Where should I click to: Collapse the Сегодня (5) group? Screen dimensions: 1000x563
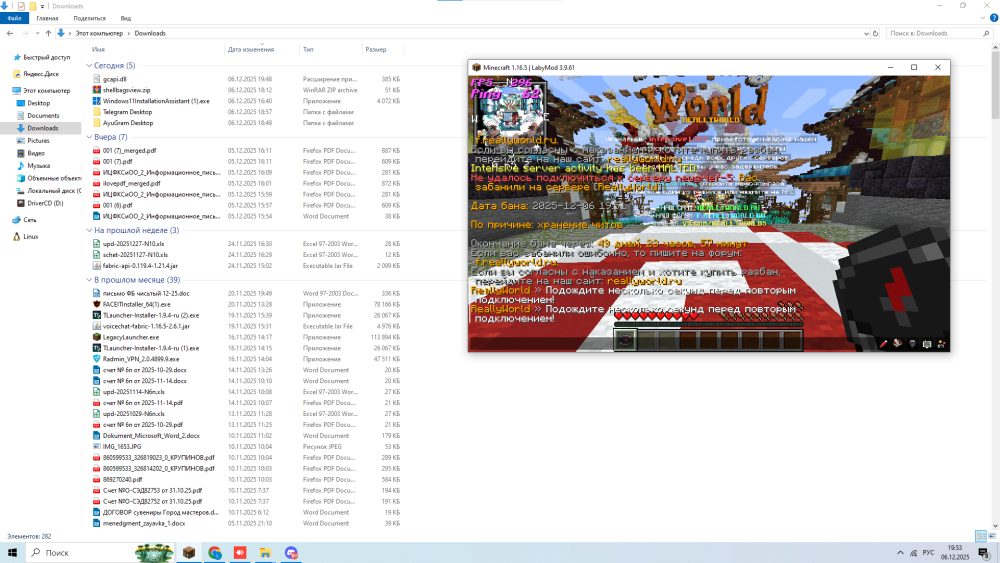[x=89, y=66]
